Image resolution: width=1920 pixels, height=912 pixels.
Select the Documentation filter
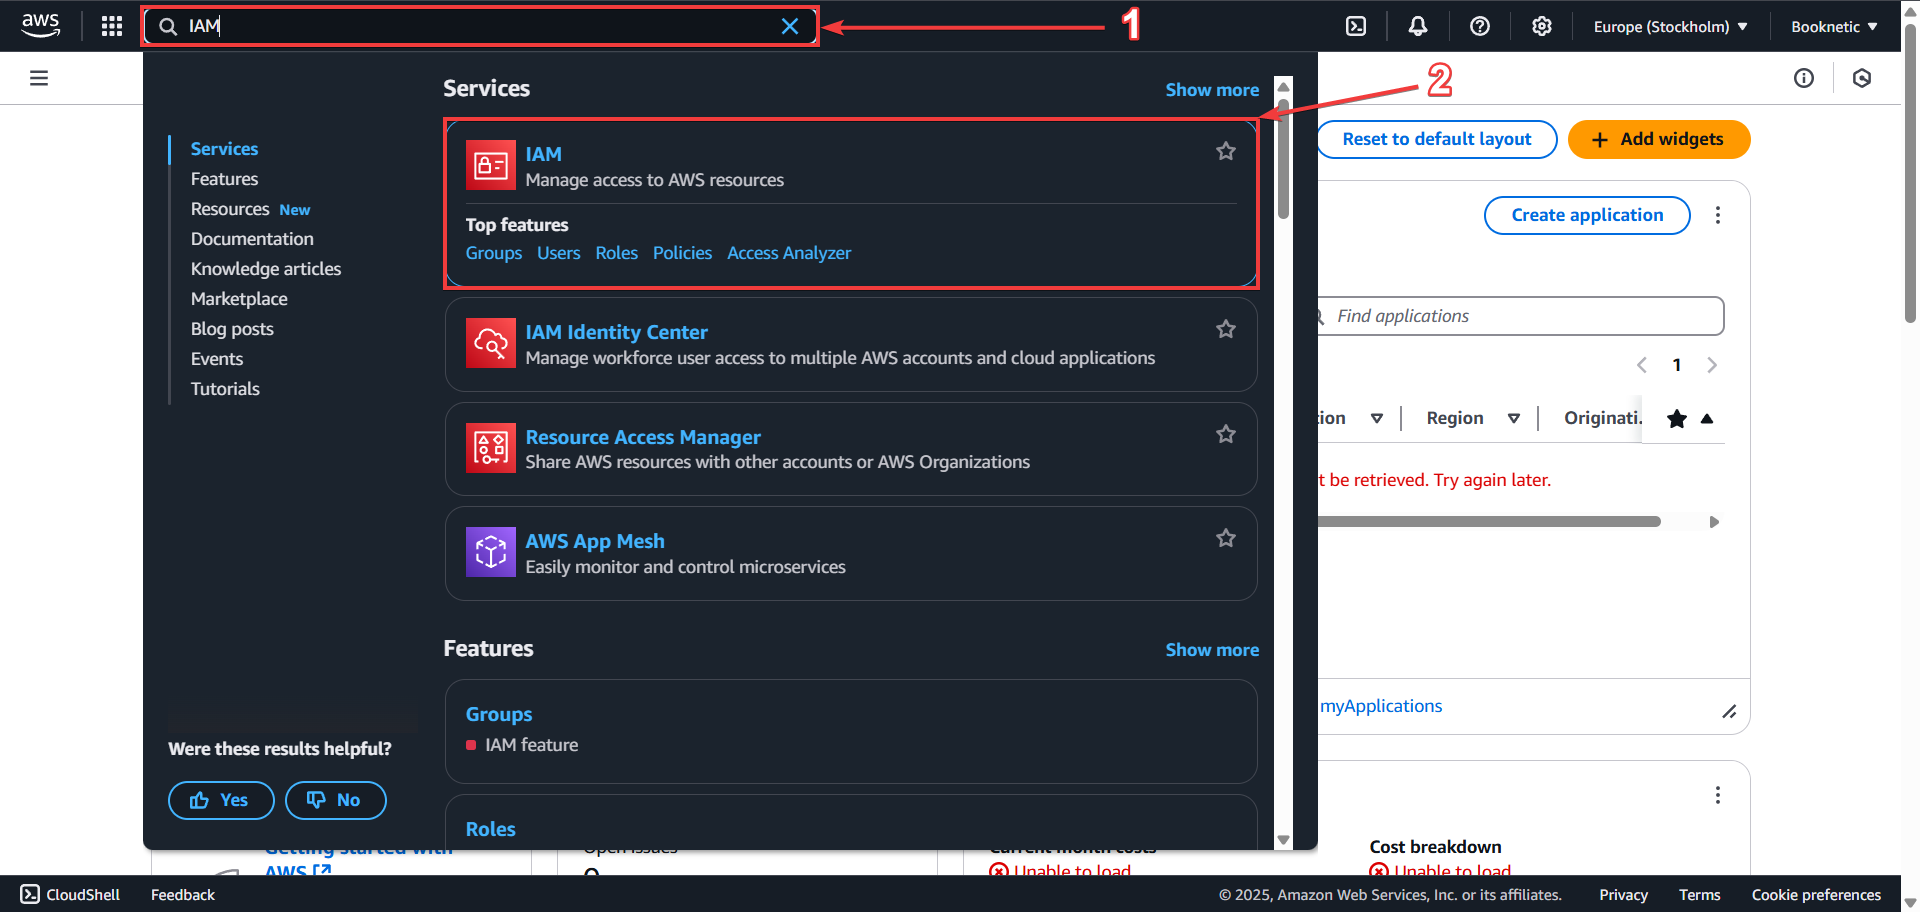pyautogui.click(x=252, y=239)
